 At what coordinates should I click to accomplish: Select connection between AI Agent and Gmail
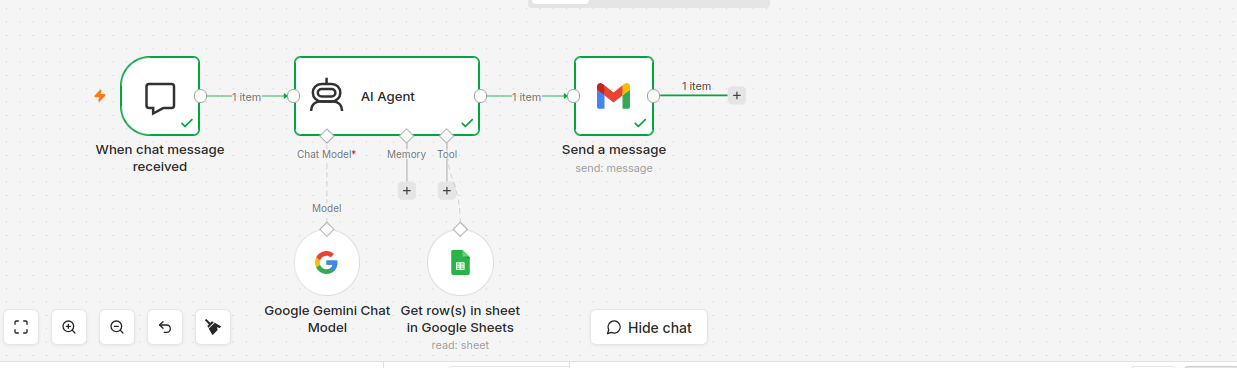527,97
